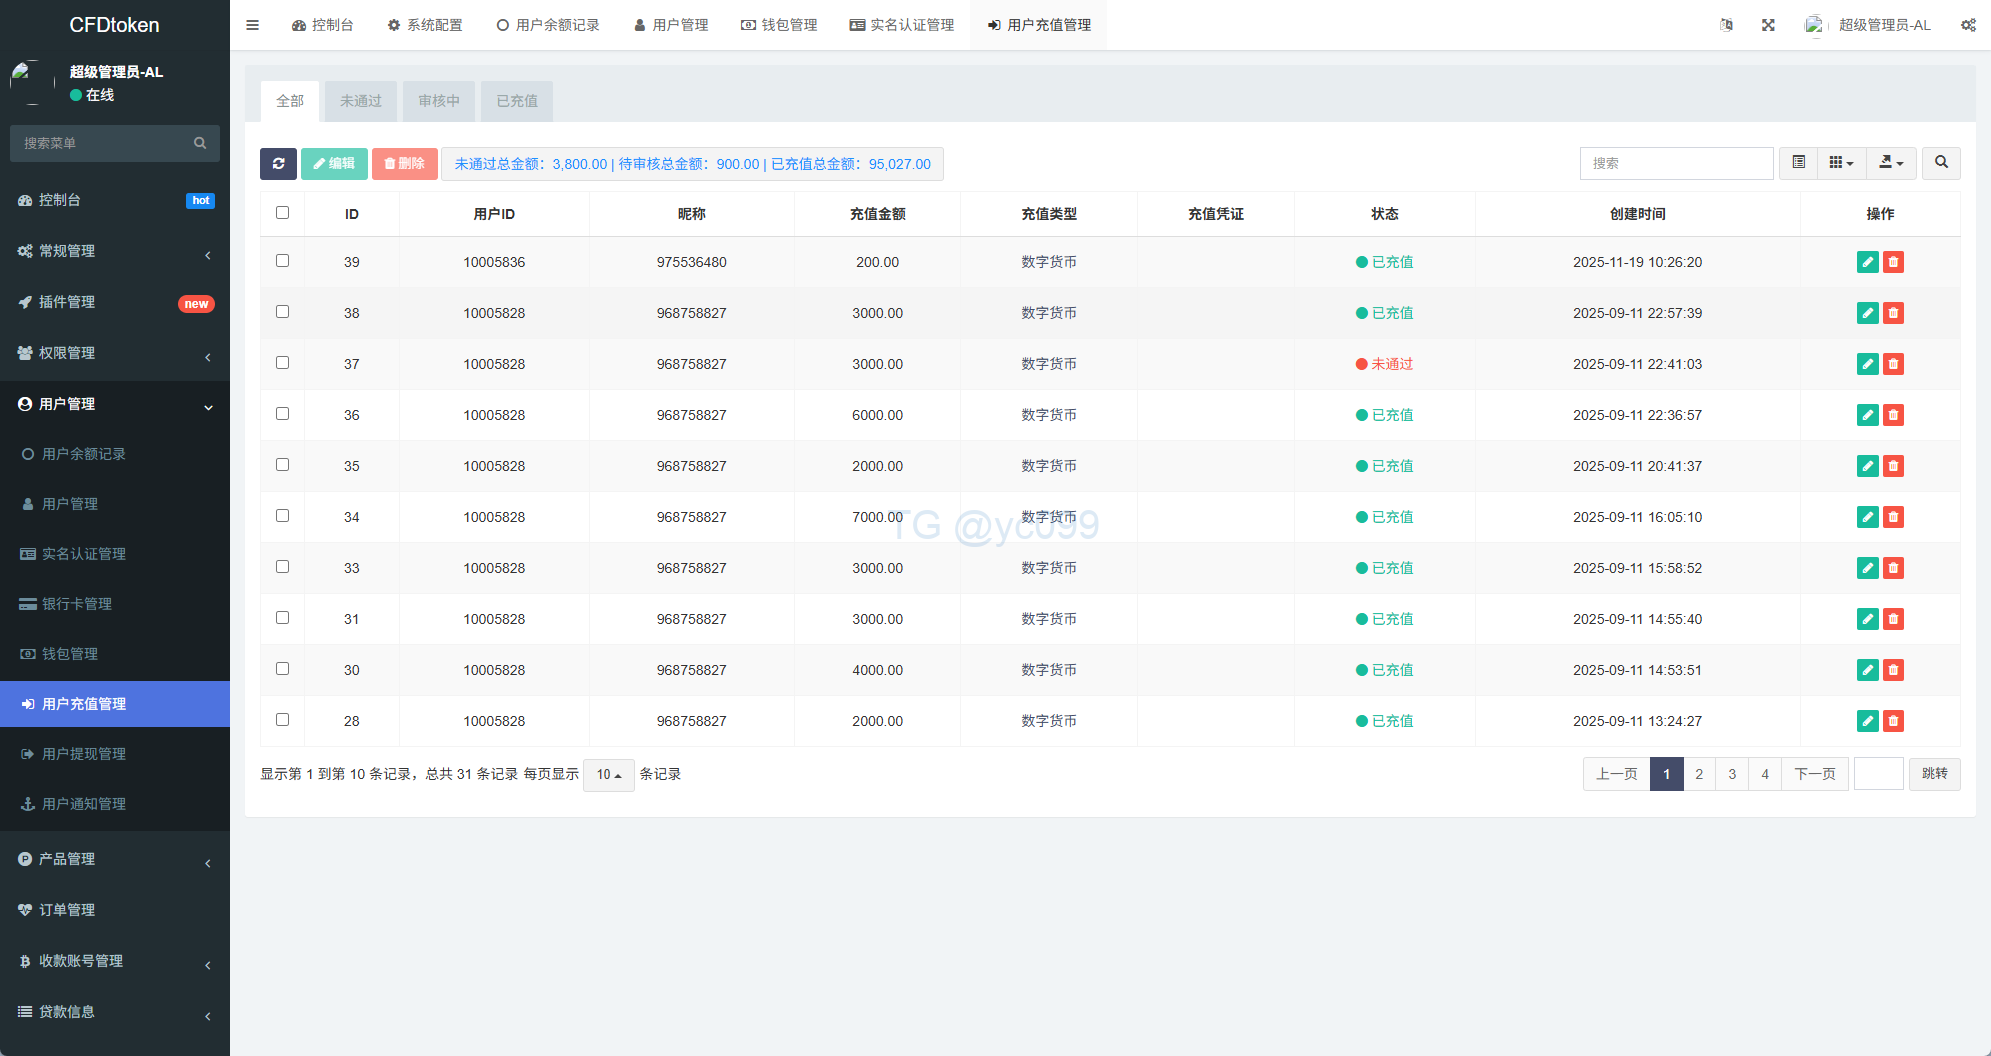This screenshot has height=1056, width=1991.
Task: Open the export data dropdown
Action: (1890, 163)
